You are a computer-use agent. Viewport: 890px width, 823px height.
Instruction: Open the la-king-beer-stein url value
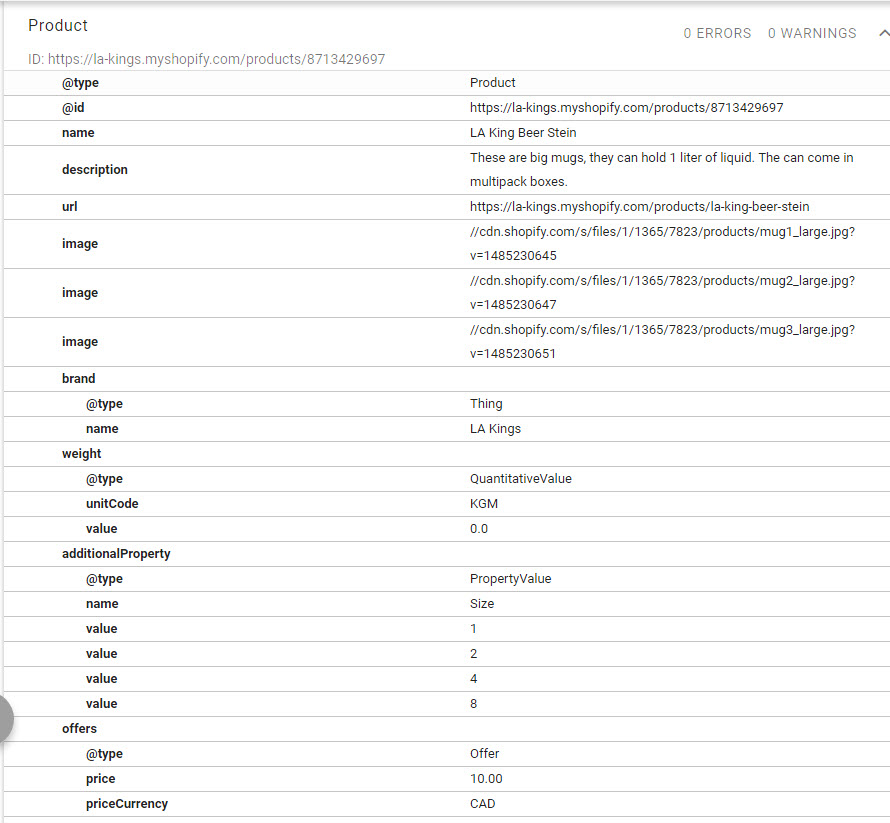[x=639, y=207]
